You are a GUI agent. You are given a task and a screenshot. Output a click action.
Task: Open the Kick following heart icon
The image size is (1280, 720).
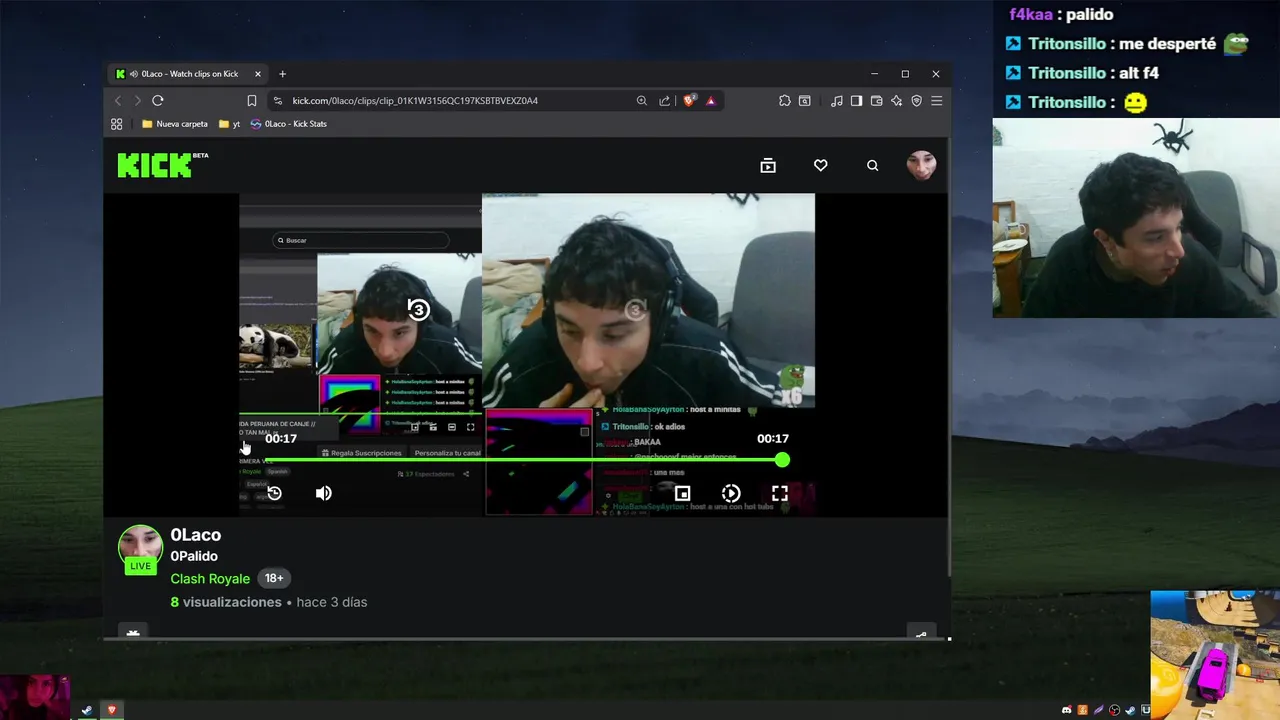click(x=820, y=166)
